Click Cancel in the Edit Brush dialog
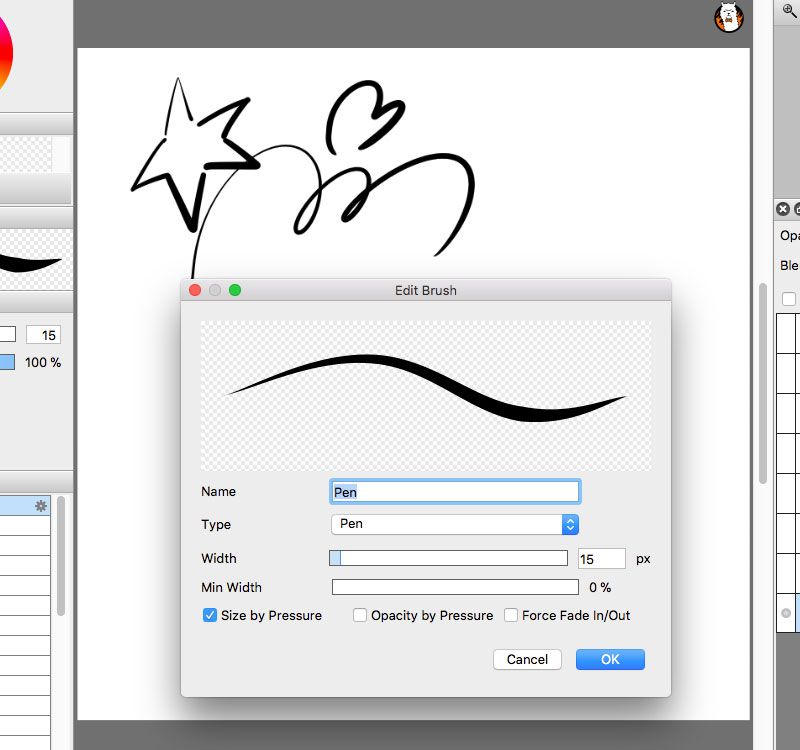Screen dimensions: 800x750 click(527, 659)
